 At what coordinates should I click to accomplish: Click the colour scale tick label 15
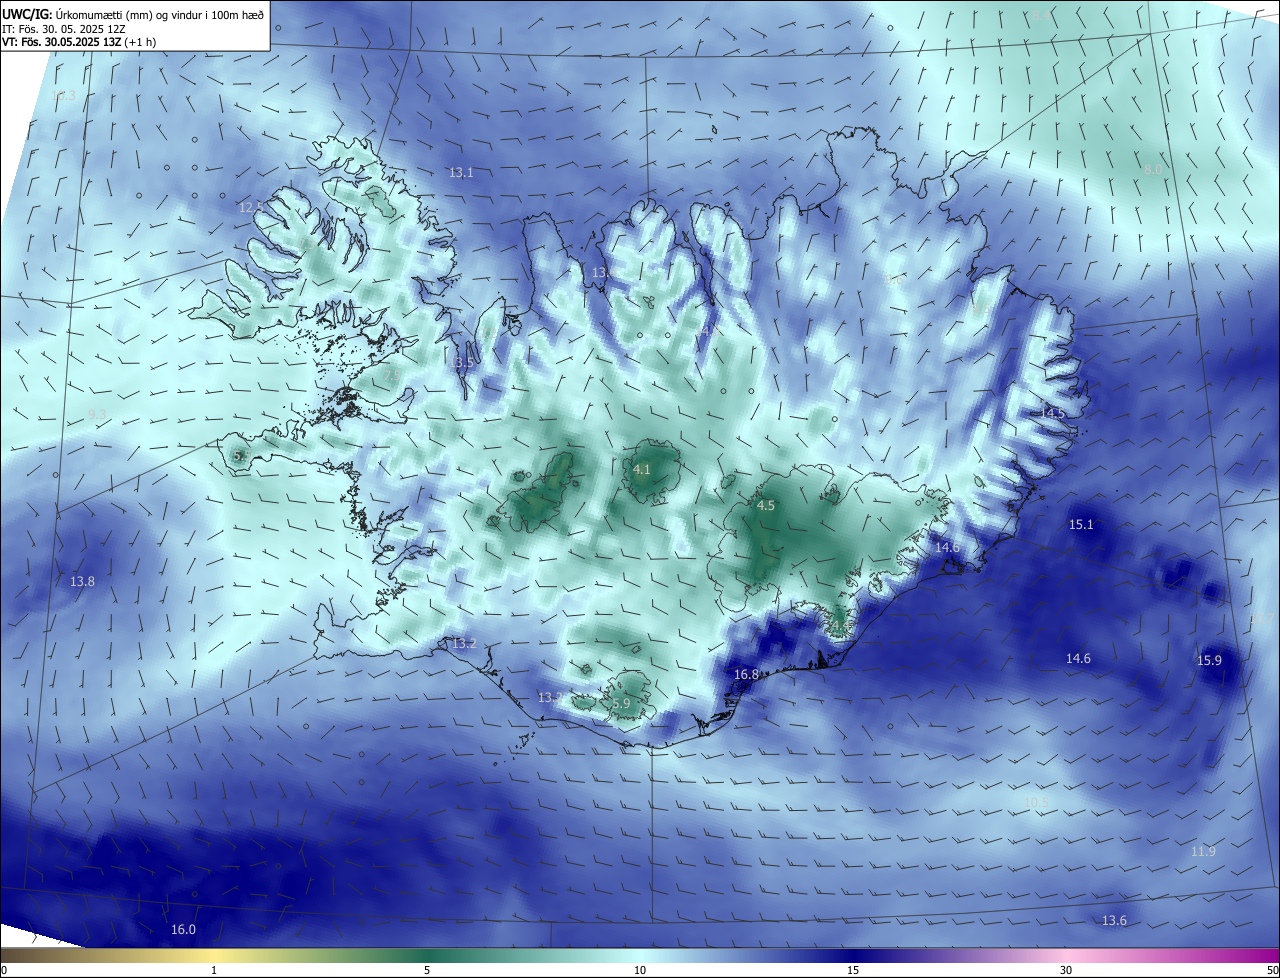(853, 970)
